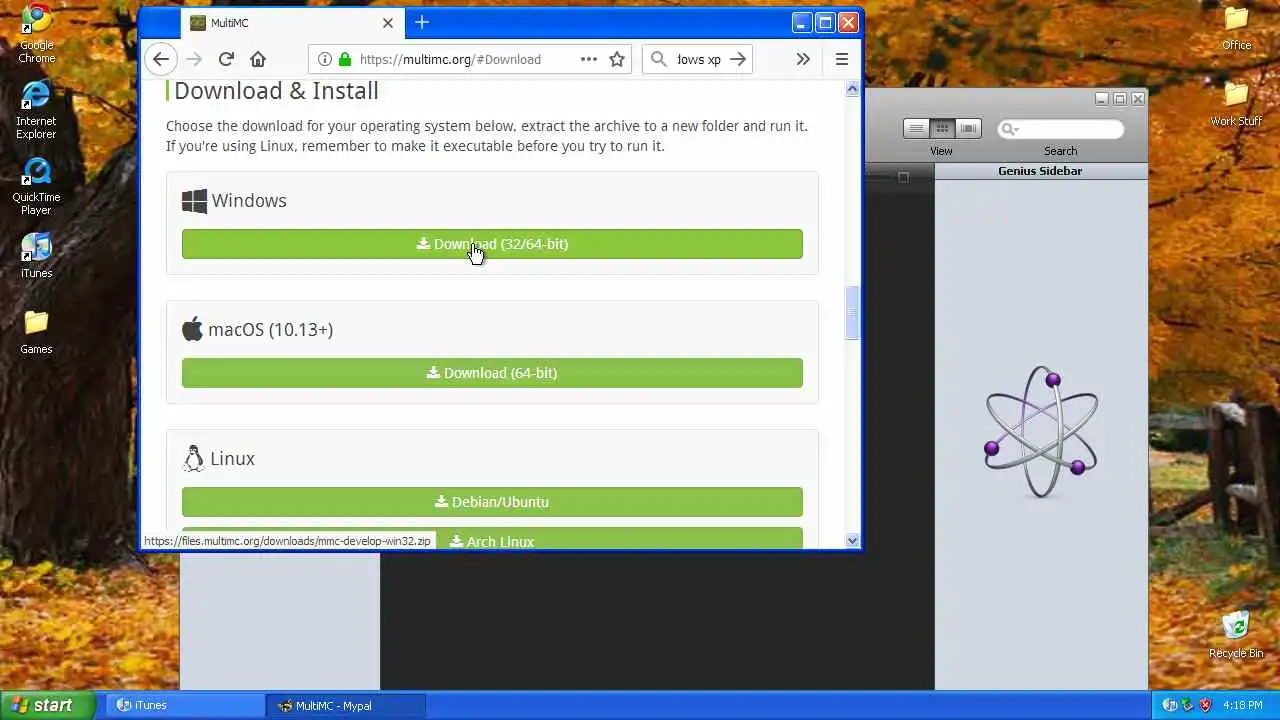The image size is (1280, 720).
Task: Click the Windows heading in download section
Action: click(249, 201)
